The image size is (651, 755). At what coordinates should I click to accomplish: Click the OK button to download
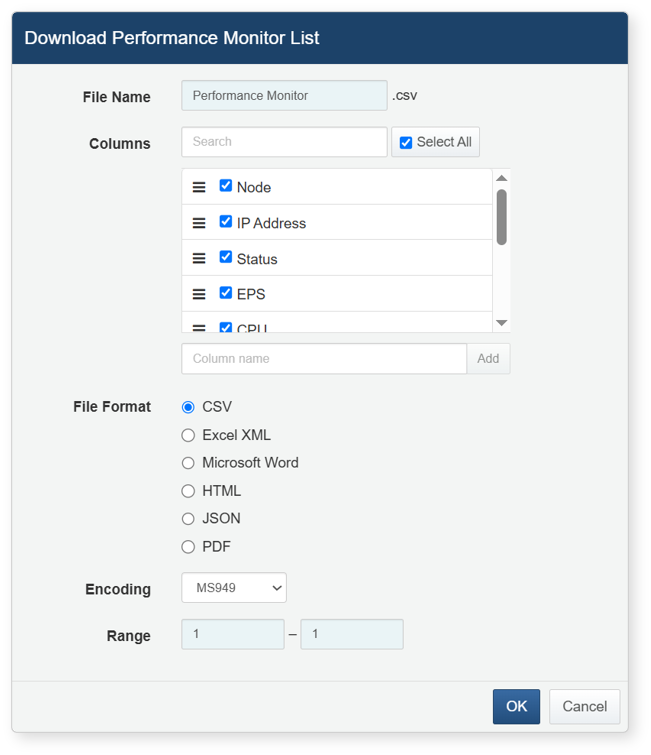click(516, 706)
